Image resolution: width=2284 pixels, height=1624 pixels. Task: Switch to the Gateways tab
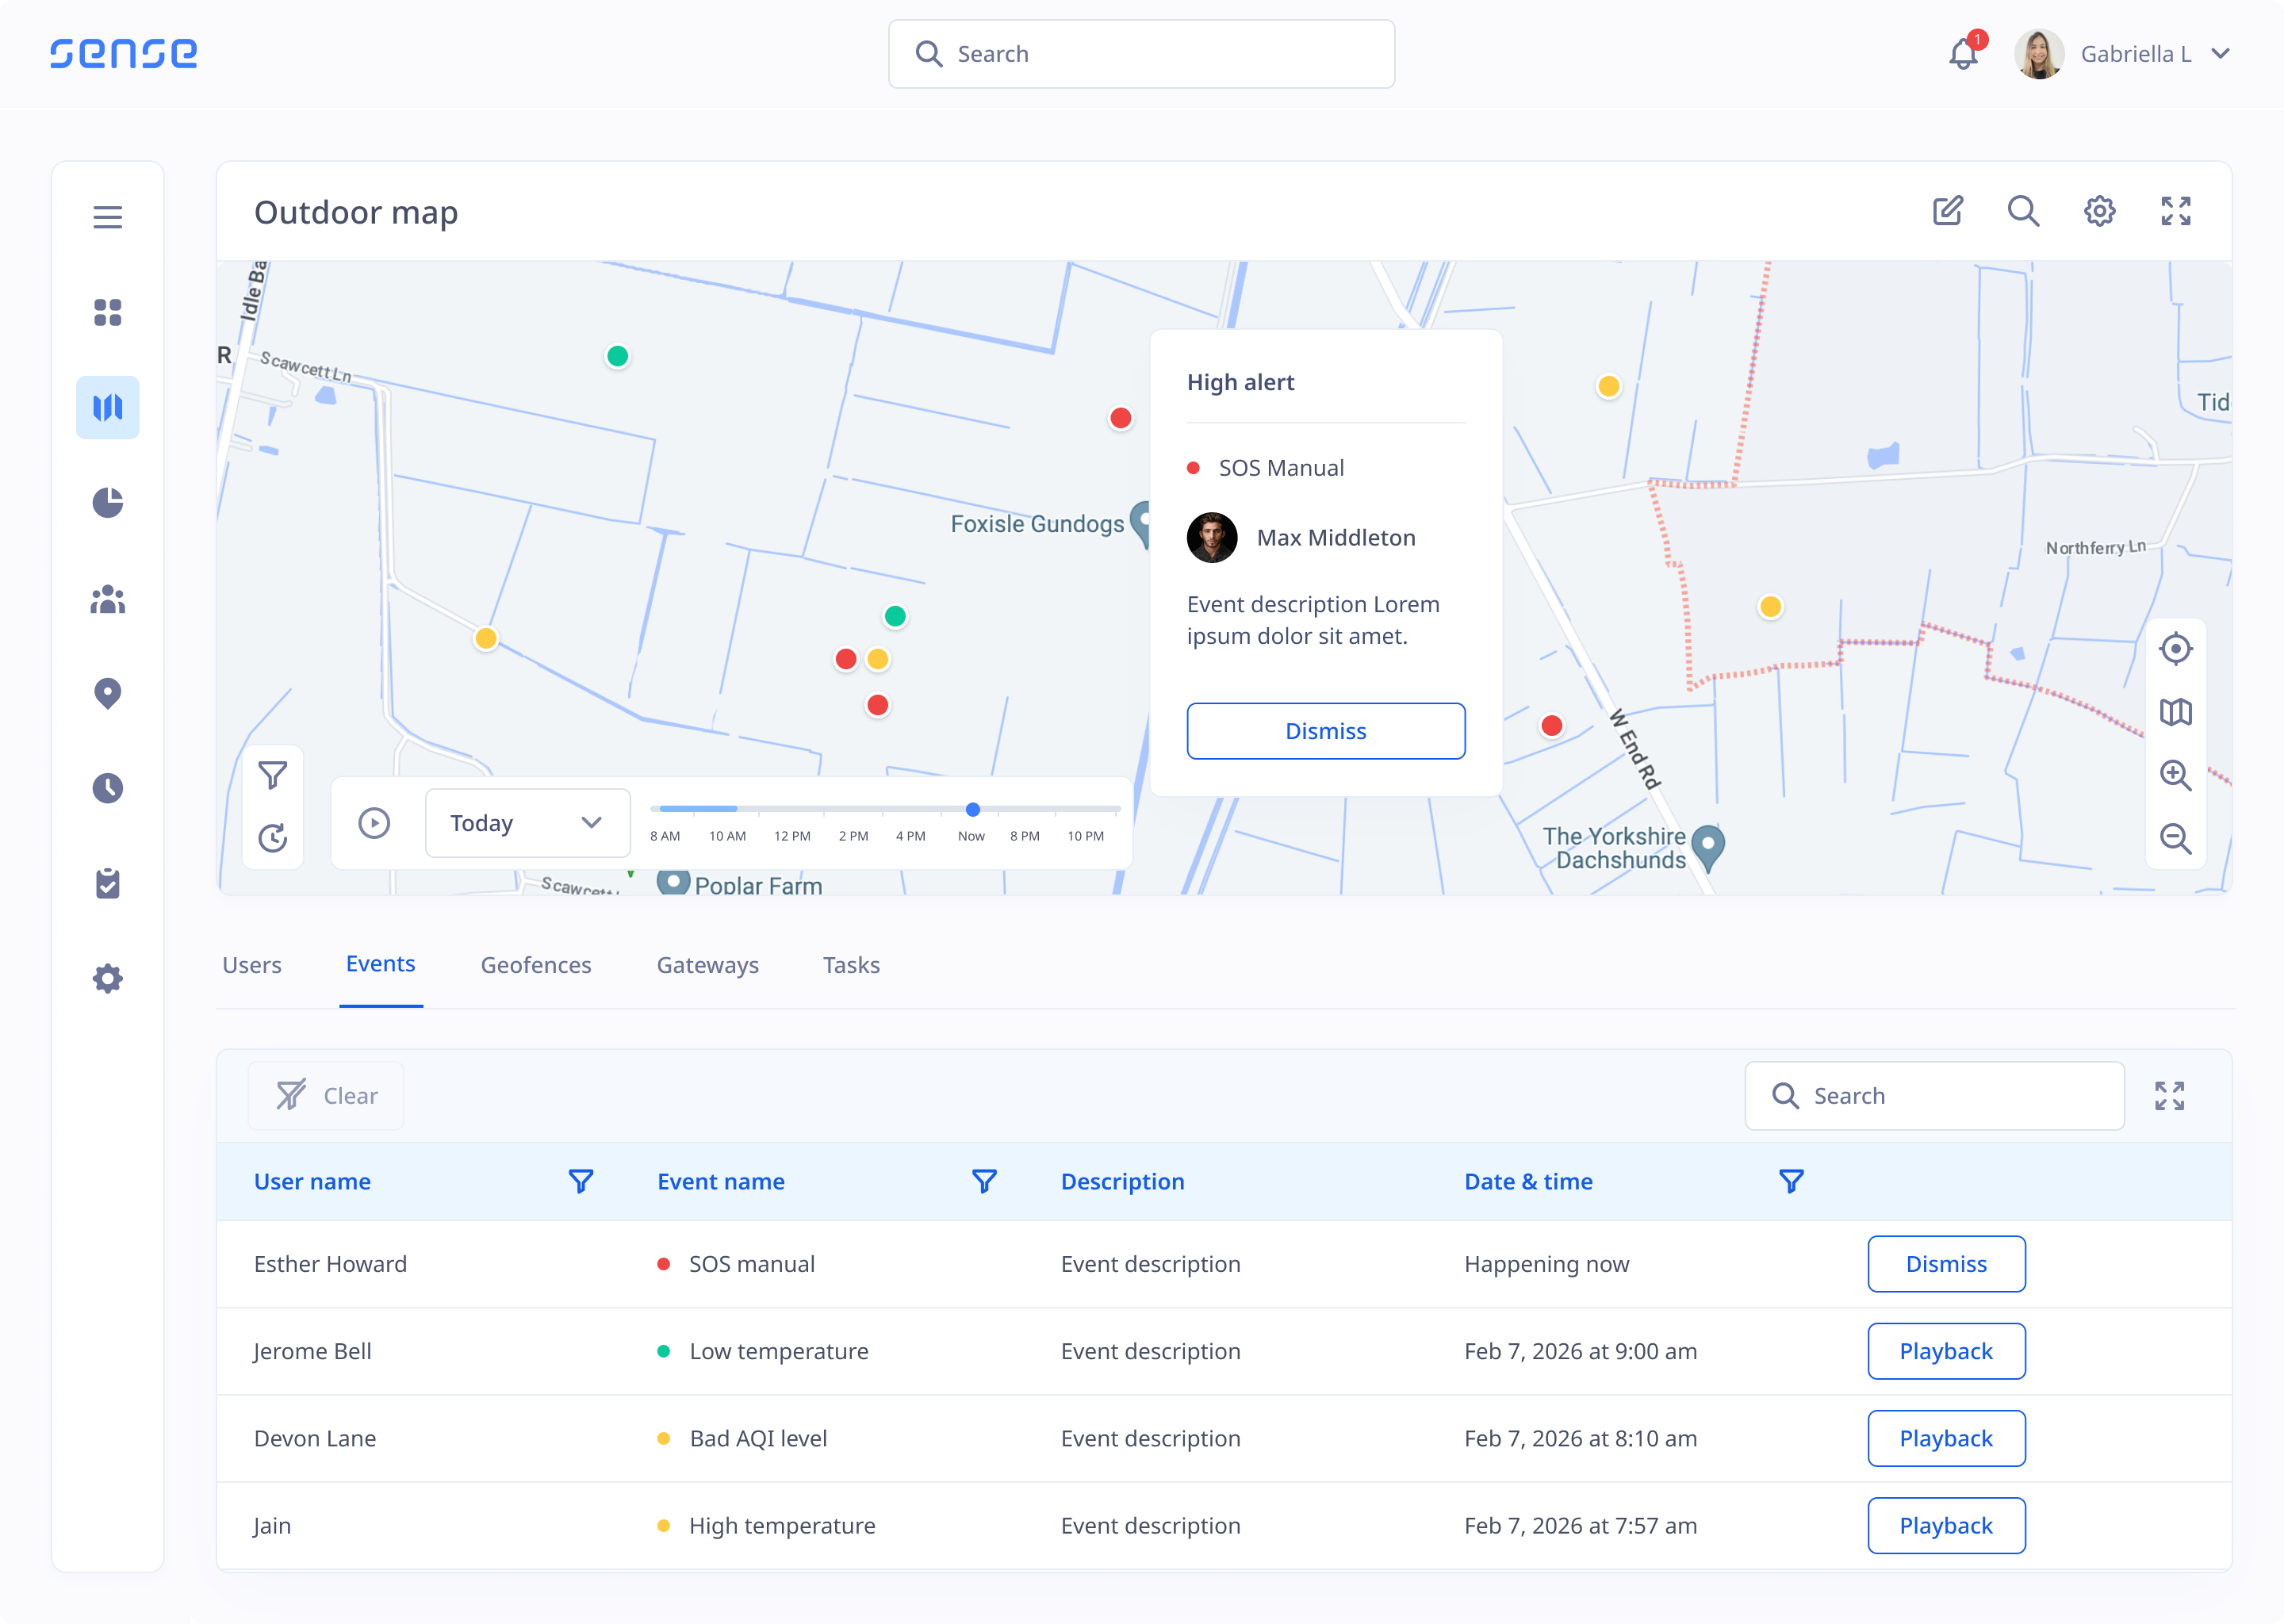pos(707,965)
